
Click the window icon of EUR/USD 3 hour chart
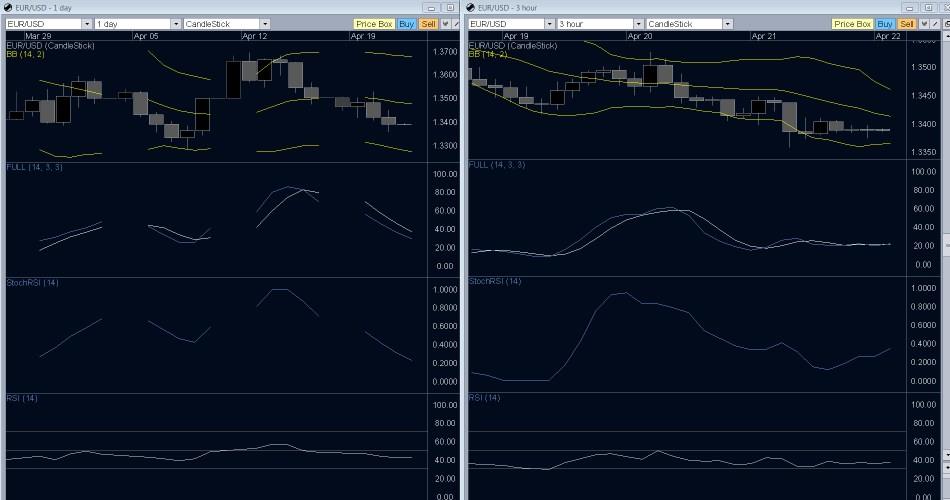tap(471, 8)
